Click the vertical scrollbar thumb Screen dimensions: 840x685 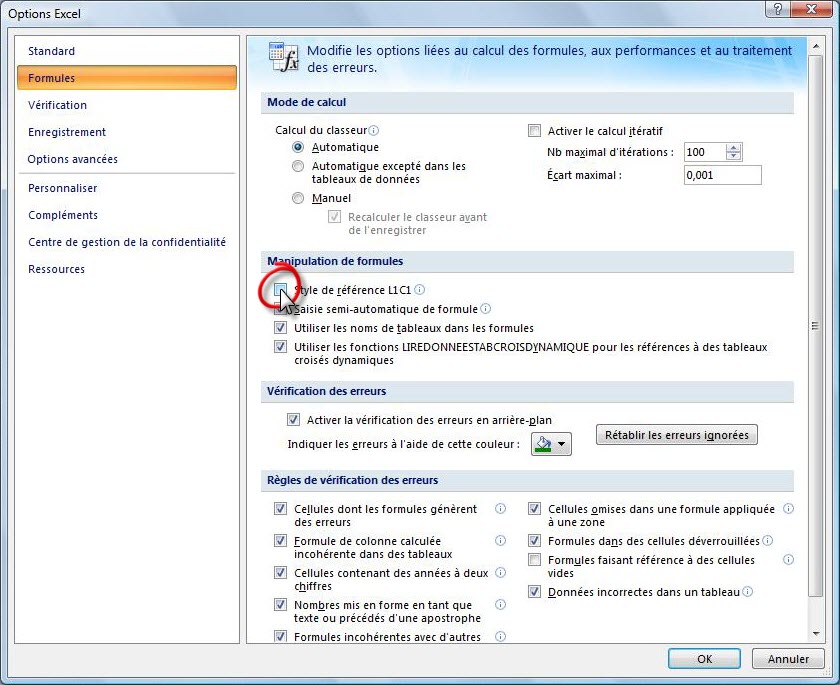pos(816,326)
